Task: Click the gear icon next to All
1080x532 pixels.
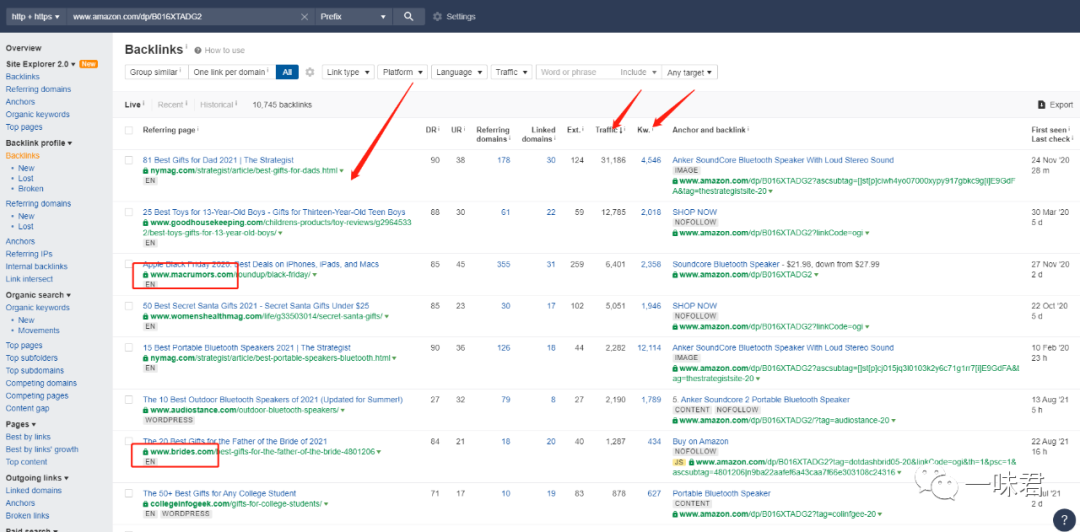Action: [310, 72]
